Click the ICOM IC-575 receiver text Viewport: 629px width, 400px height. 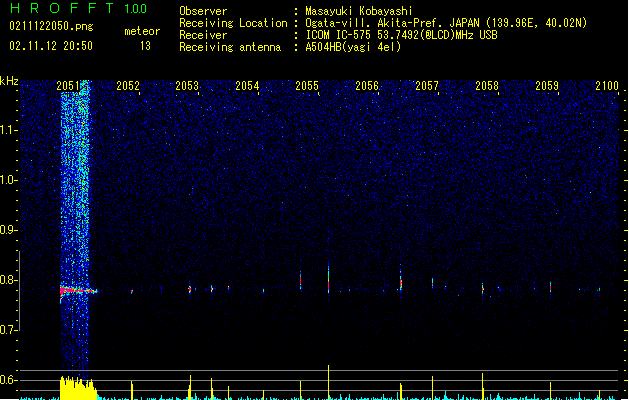pyautogui.click(x=401, y=35)
